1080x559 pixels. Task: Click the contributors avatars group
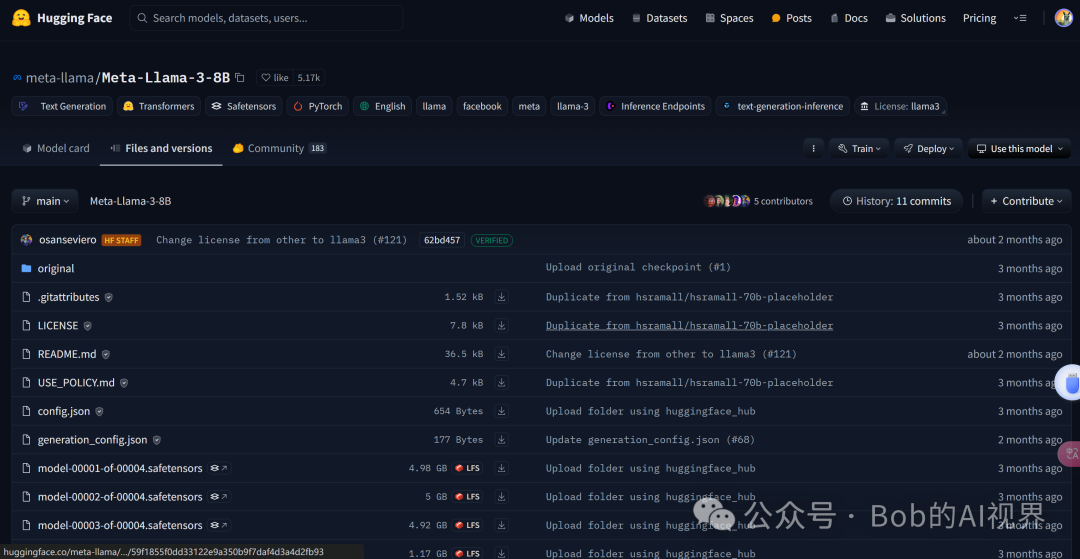tap(727, 201)
